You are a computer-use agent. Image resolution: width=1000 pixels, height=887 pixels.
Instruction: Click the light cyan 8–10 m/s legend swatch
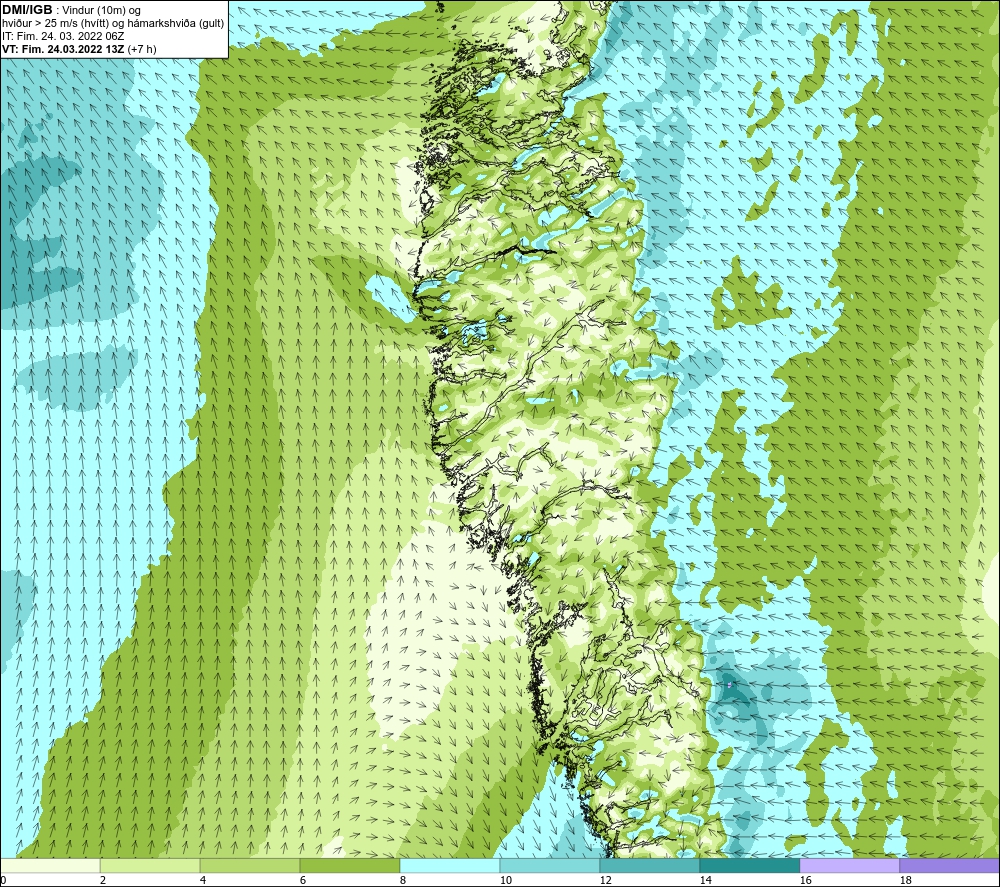450,865
